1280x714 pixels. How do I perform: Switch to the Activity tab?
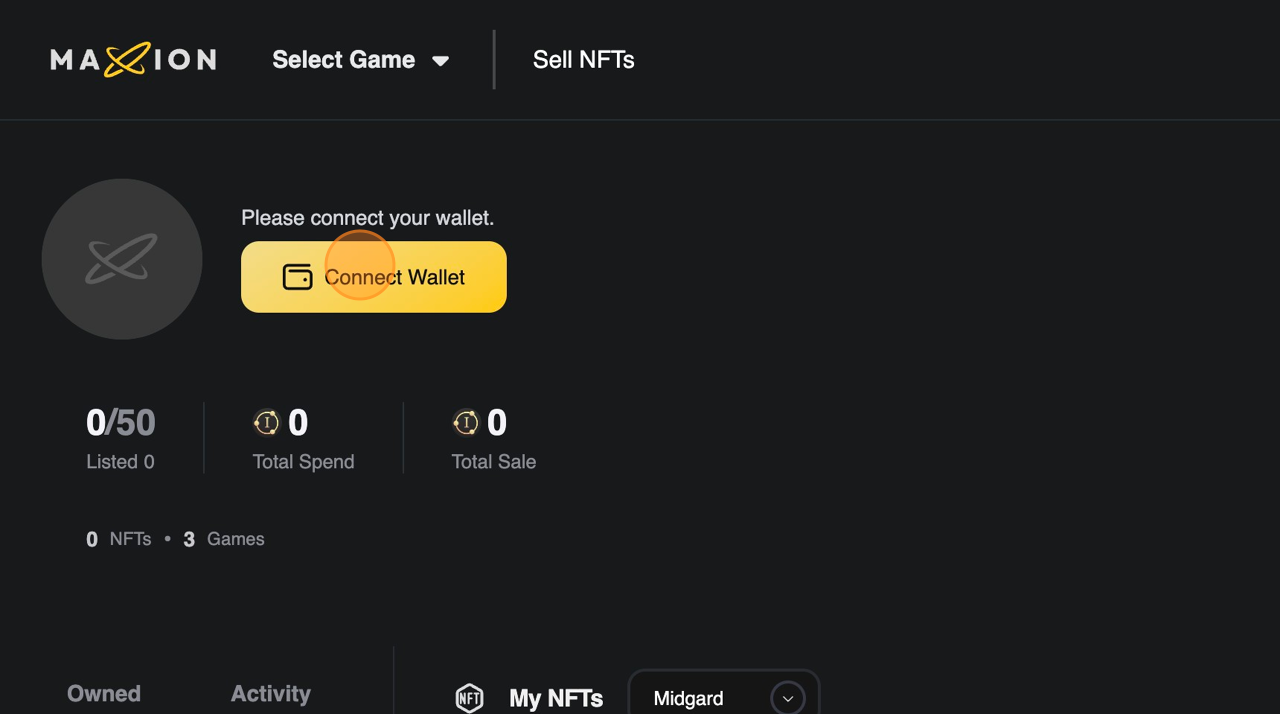(x=270, y=694)
